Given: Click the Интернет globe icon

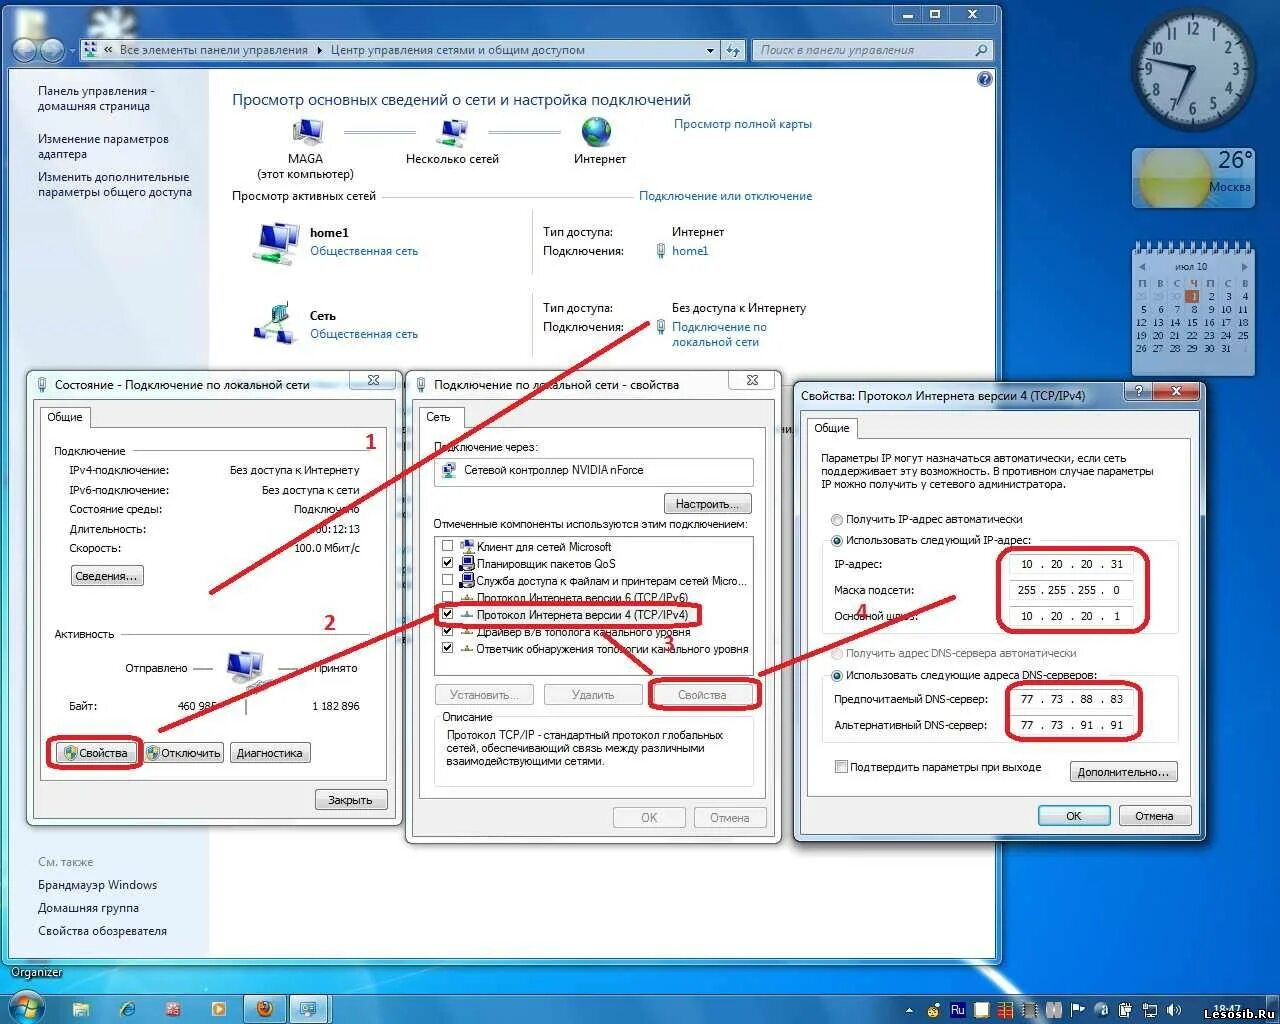Looking at the screenshot, I should 597,132.
